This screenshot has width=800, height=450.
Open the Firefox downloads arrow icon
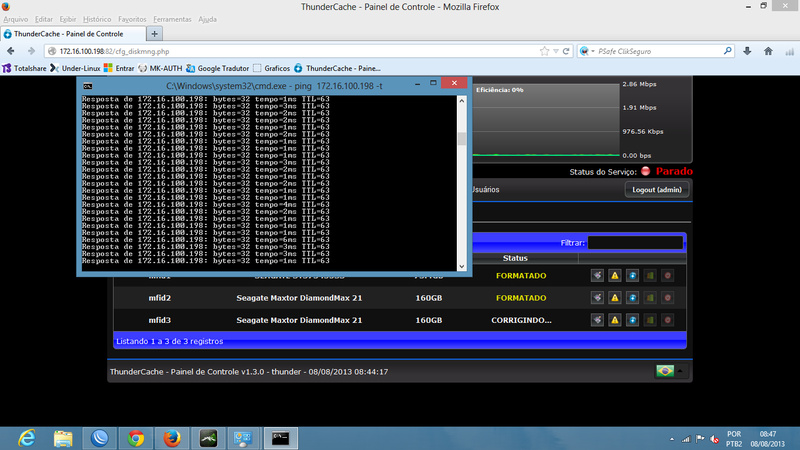(747, 51)
